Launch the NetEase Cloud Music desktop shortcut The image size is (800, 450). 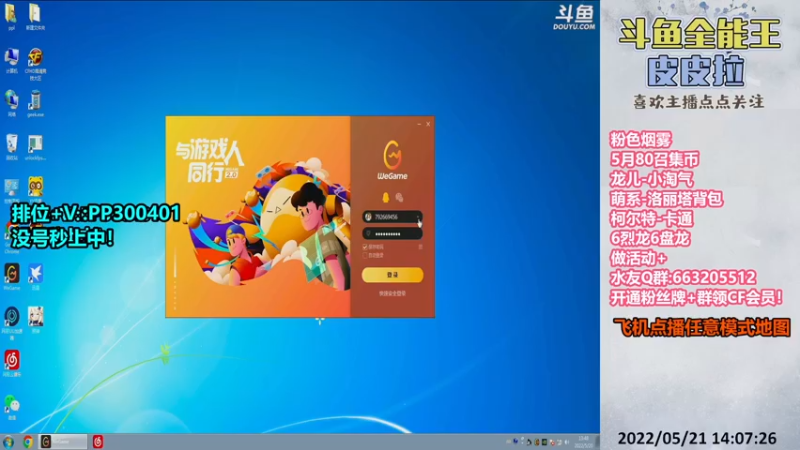[x=12, y=363]
